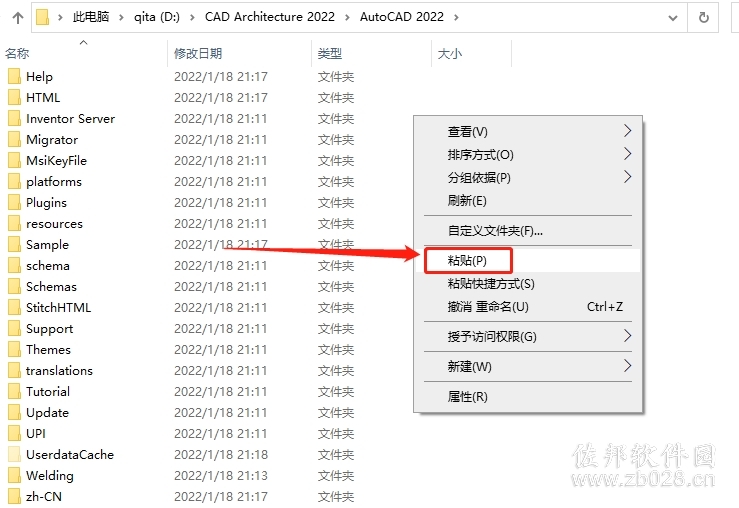The height and width of the screenshot is (508, 739).
Task: Choose 刷新(E) from context menu
Action: point(528,201)
